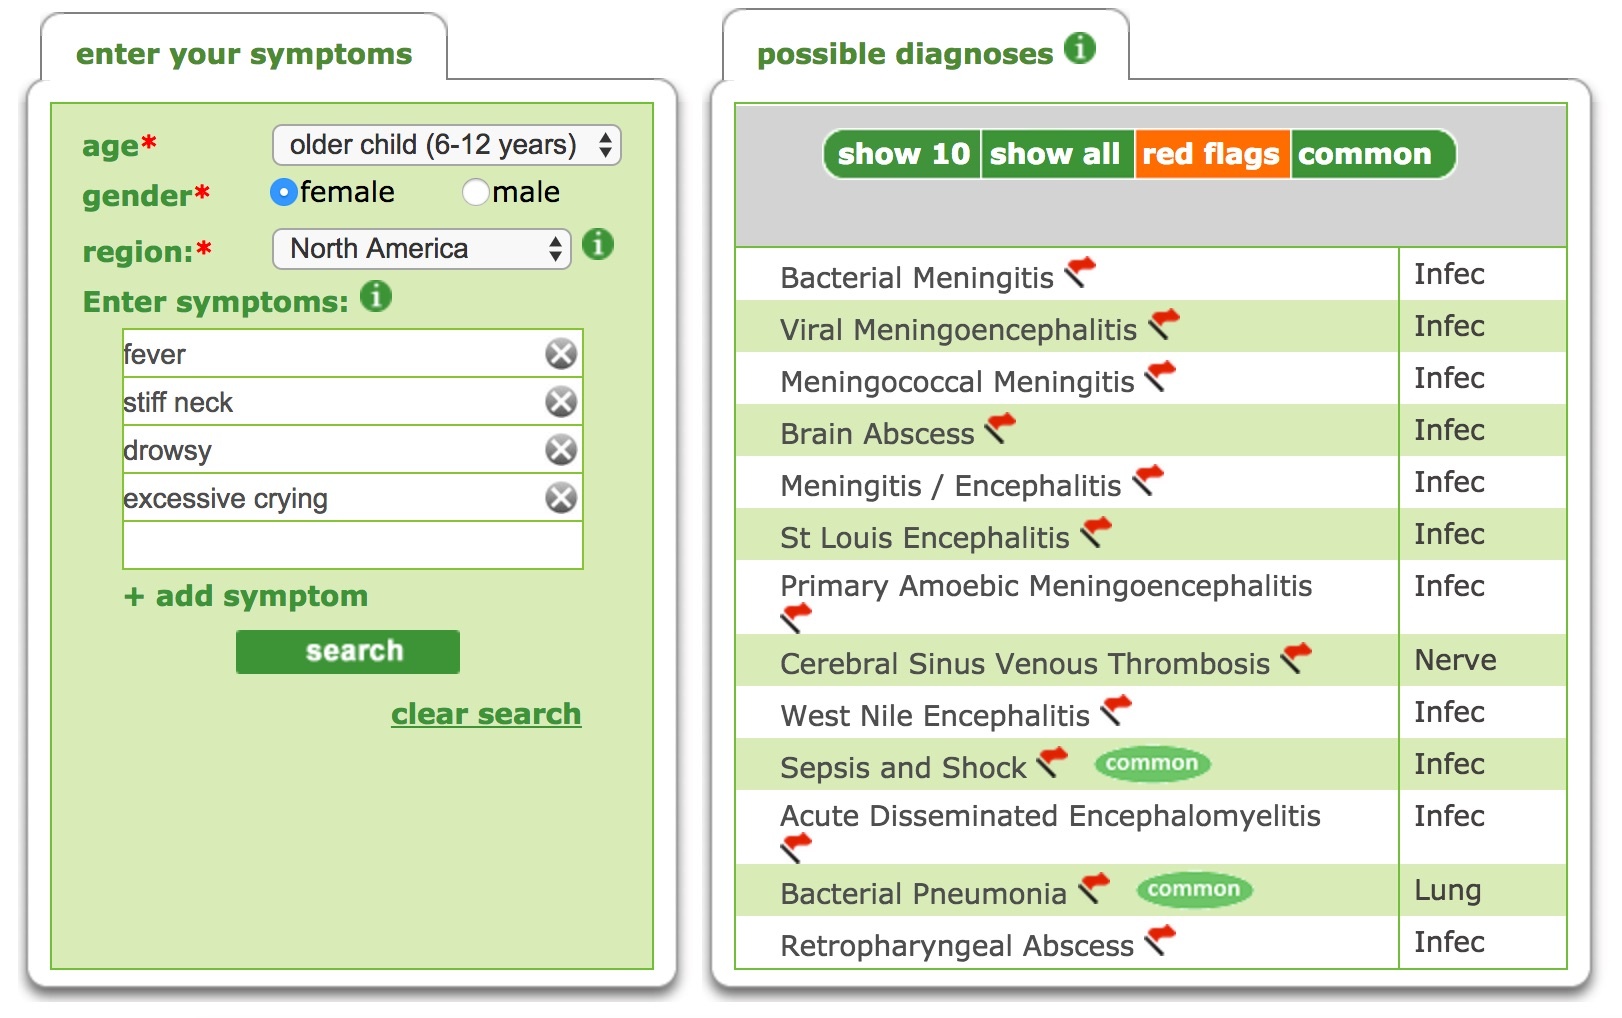1622x1018 pixels.
Task: Click the common badge next to Bacterial Pneumonia
Action: pyautogui.click(x=1193, y=889)
